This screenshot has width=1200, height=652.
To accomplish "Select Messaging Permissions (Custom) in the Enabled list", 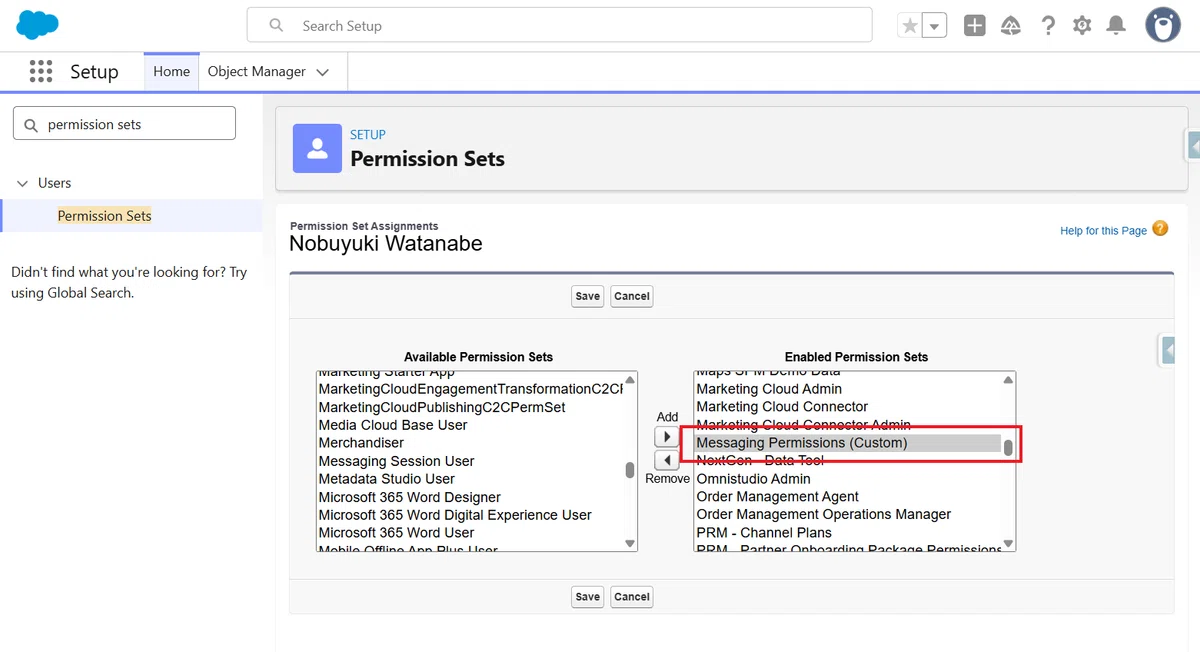I will (848, 443).
